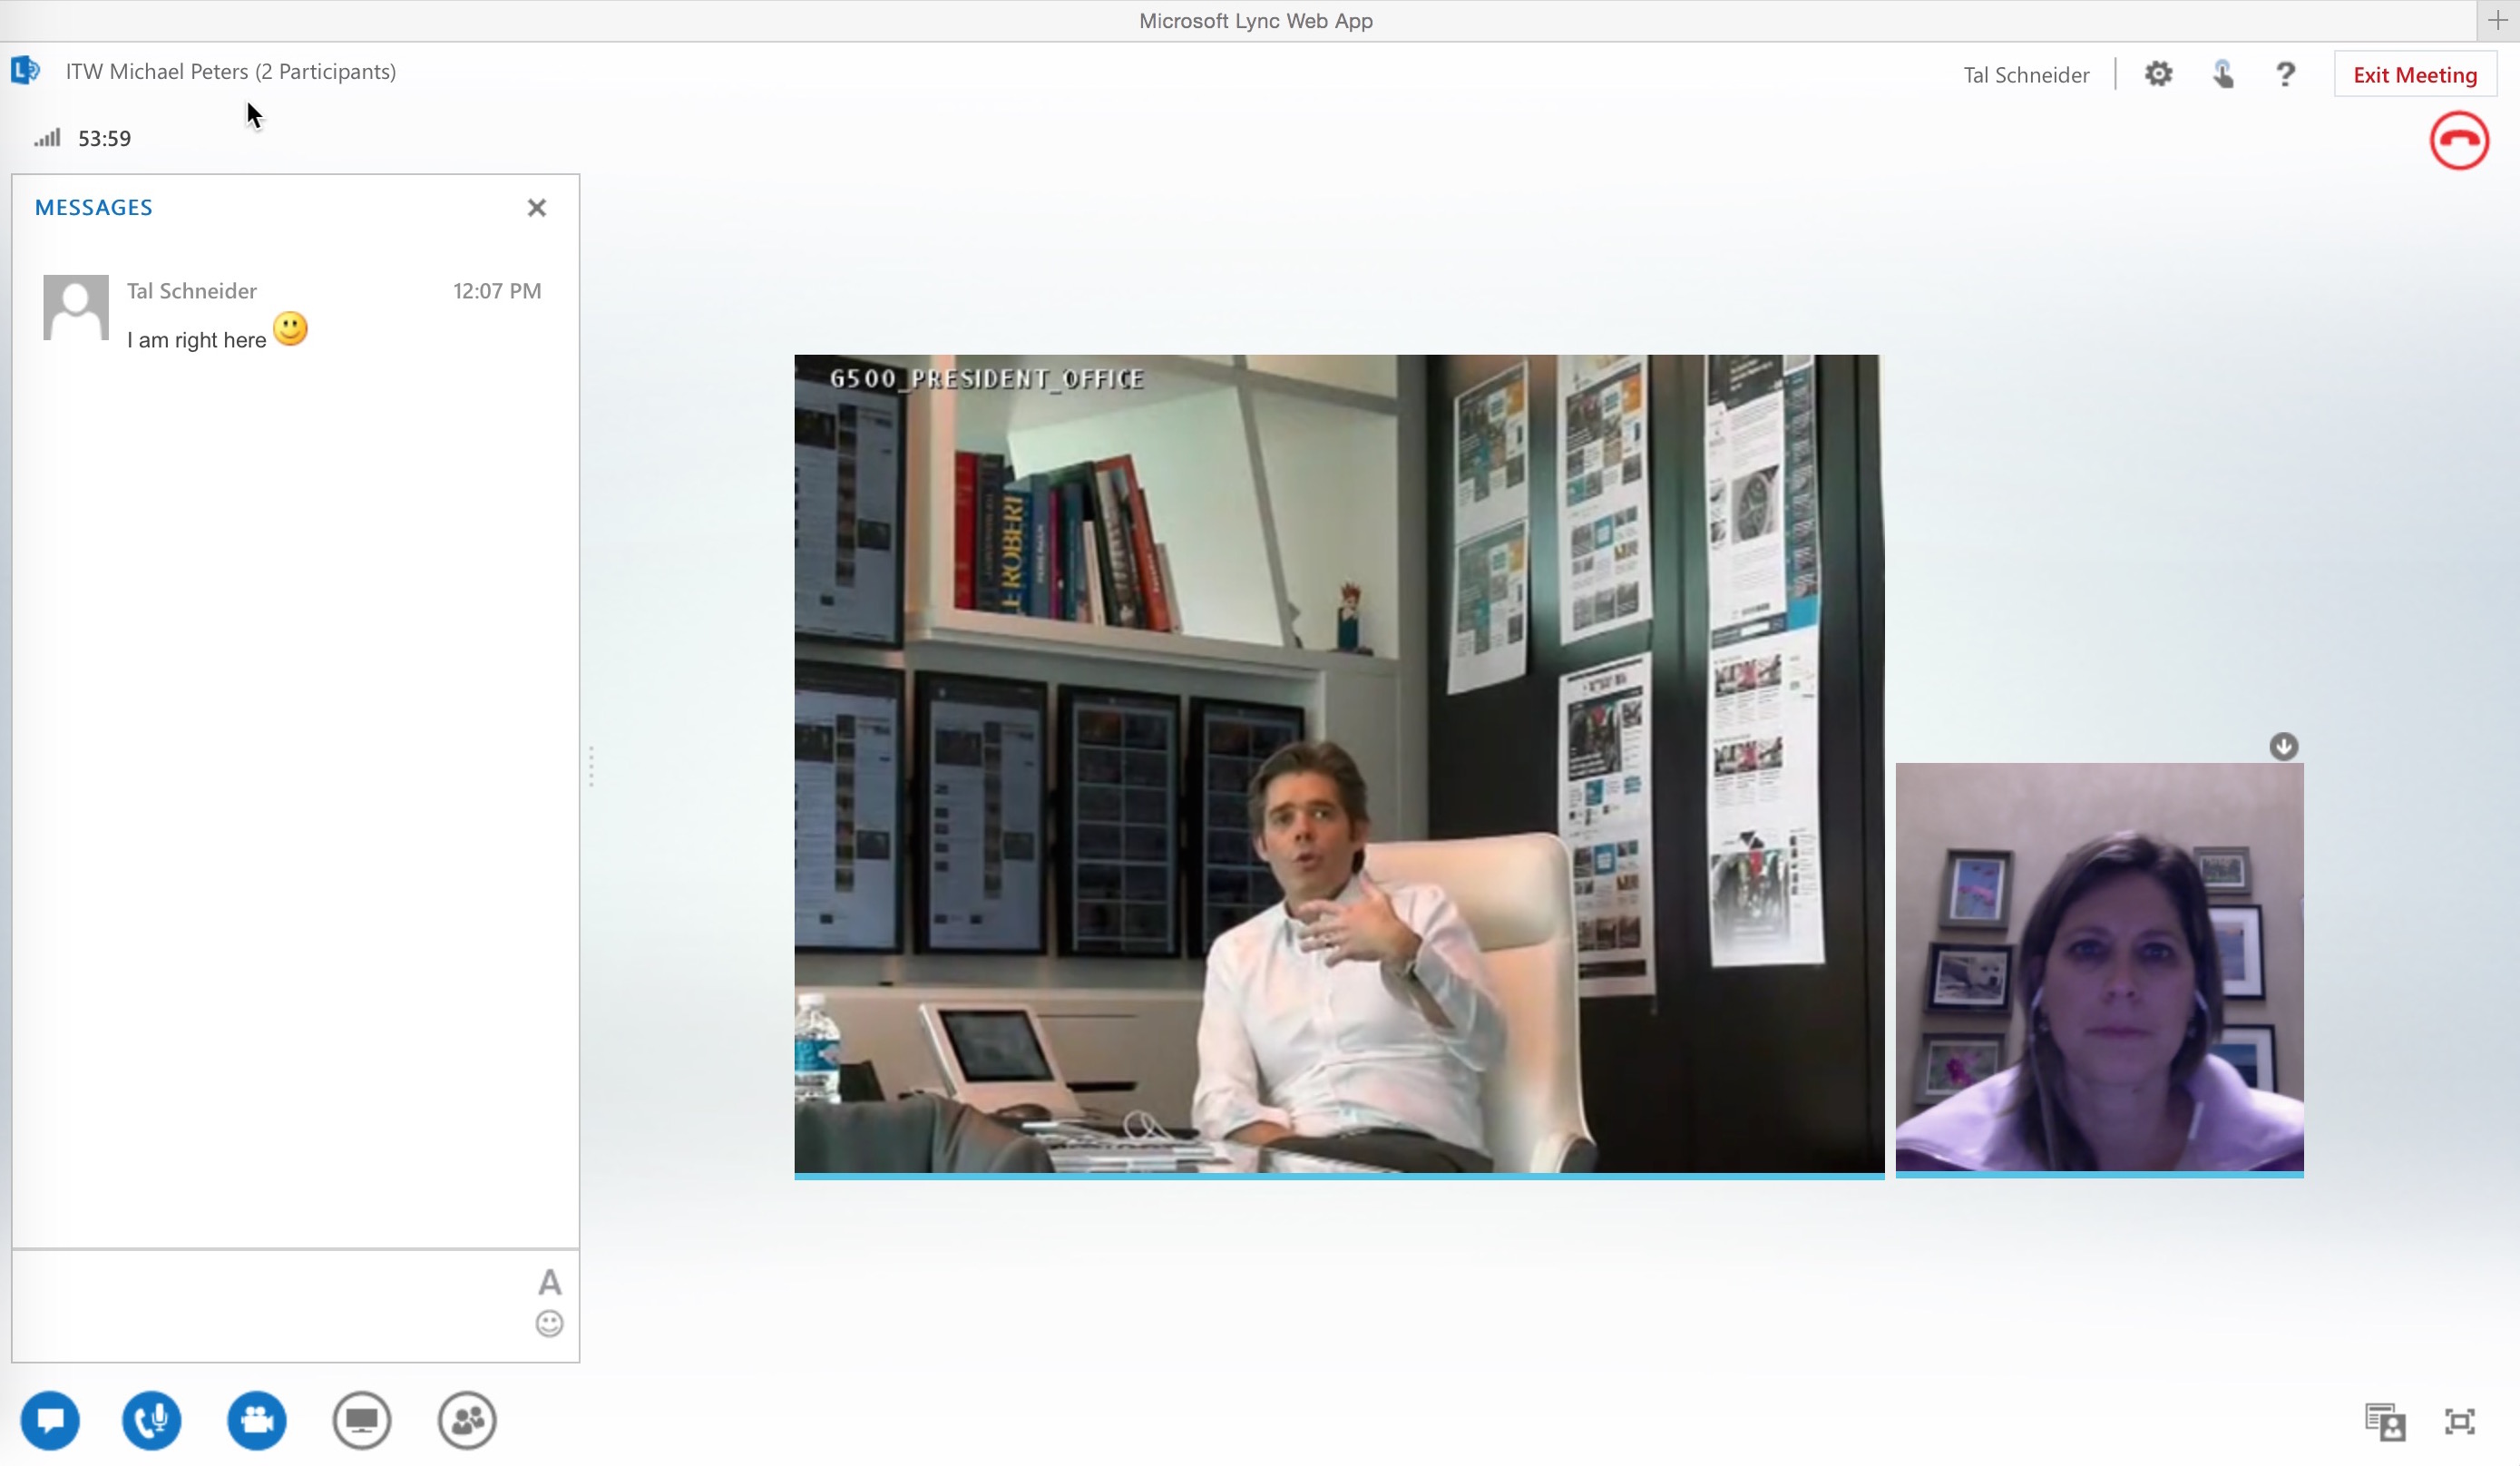The image size is (2520, 1466).
Task: Switch to full screen view
Action: pos(2459,1421)
